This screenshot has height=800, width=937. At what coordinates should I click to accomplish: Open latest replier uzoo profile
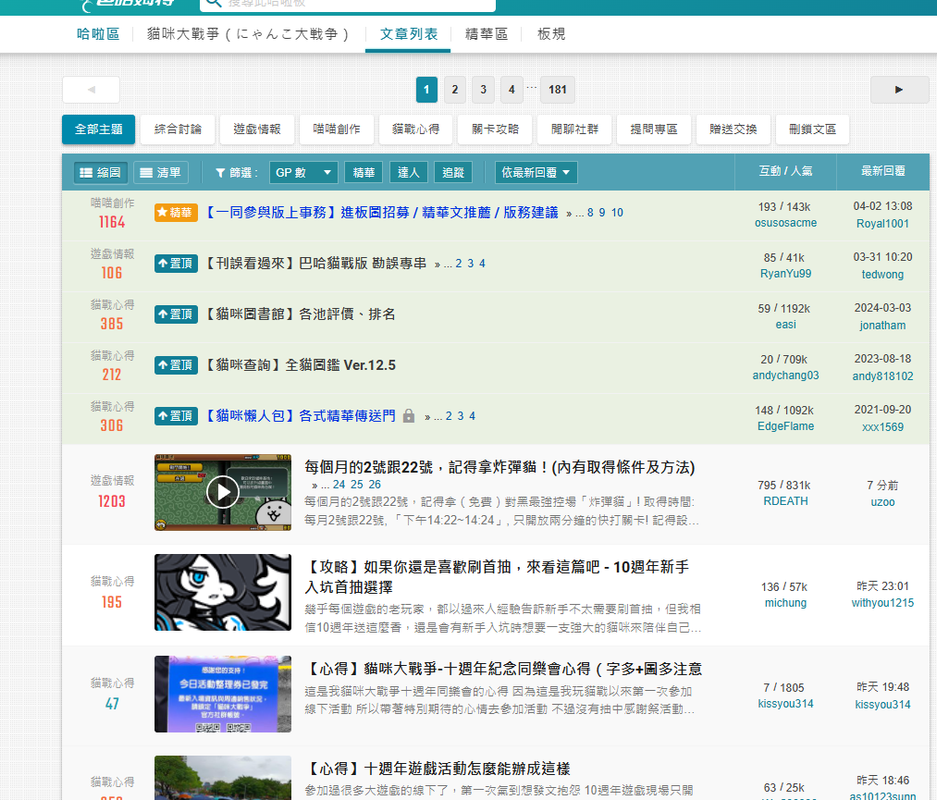(883, 502)
